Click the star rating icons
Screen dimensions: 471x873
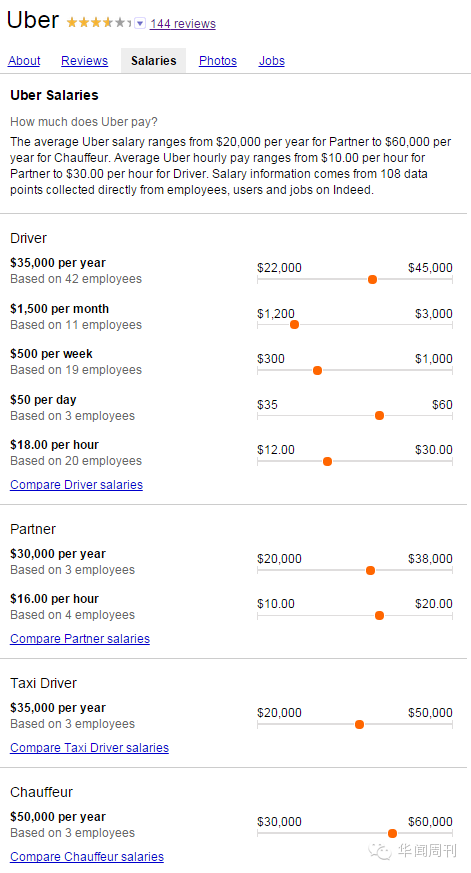pos(99,23)
